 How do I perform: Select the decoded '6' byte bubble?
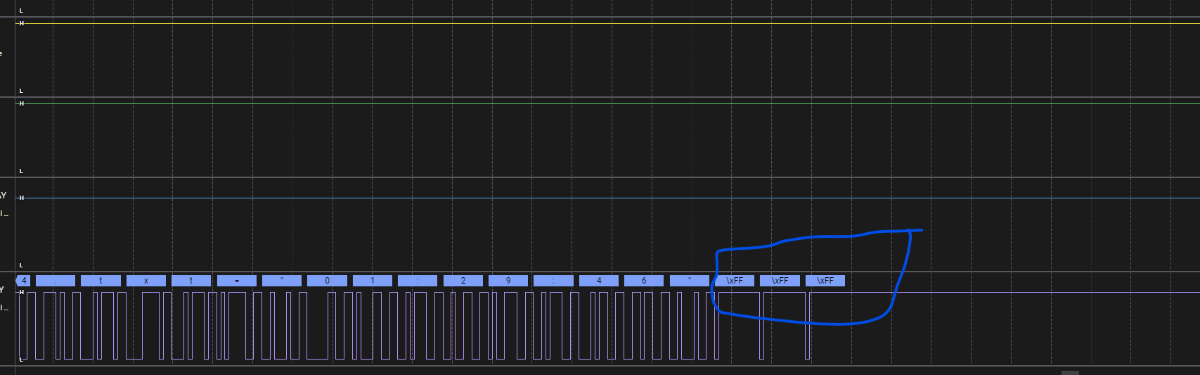644,281
